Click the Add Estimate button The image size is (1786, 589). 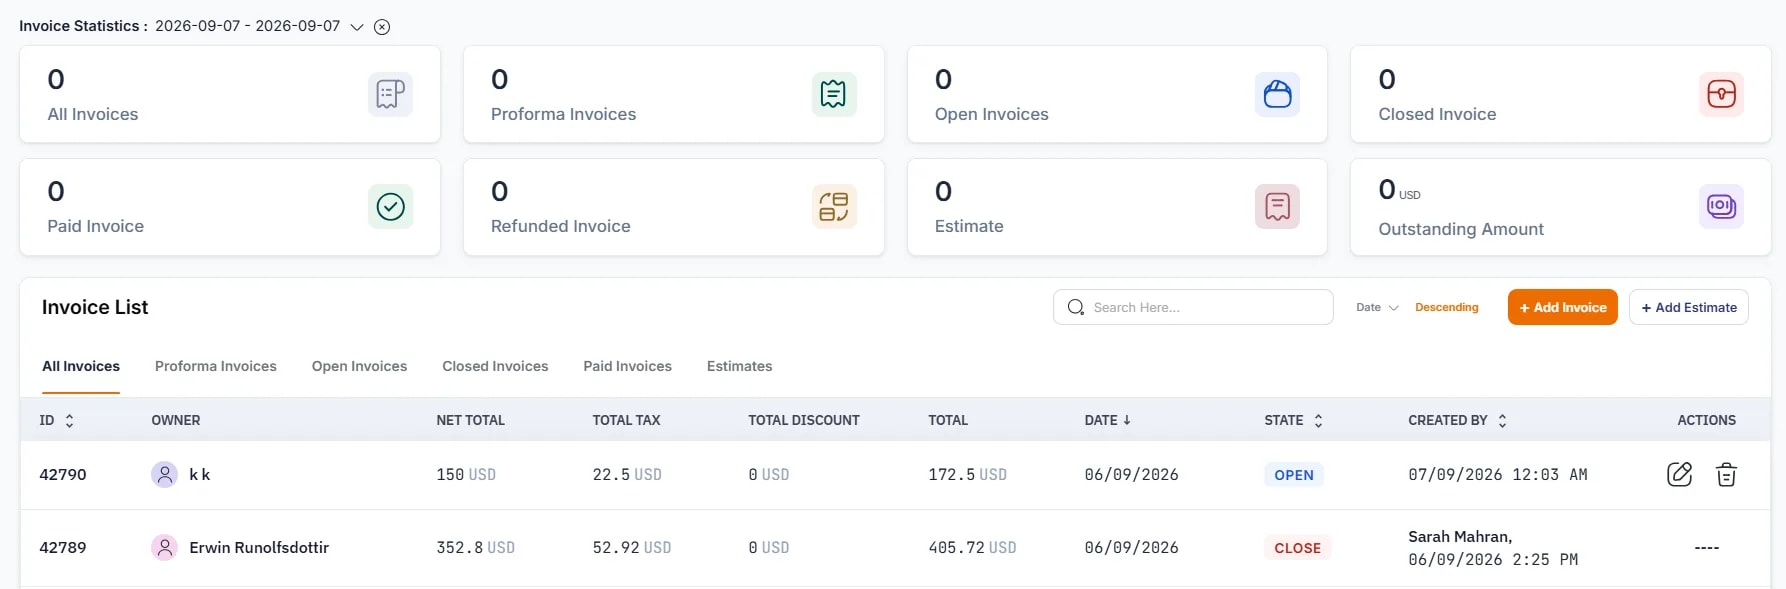tap(1688, 307)
